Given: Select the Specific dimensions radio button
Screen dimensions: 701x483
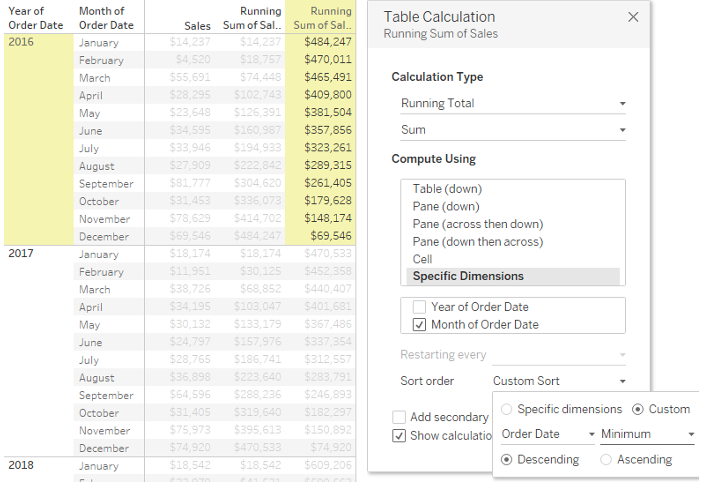Looking at the screenshot, I should point(507,409).
